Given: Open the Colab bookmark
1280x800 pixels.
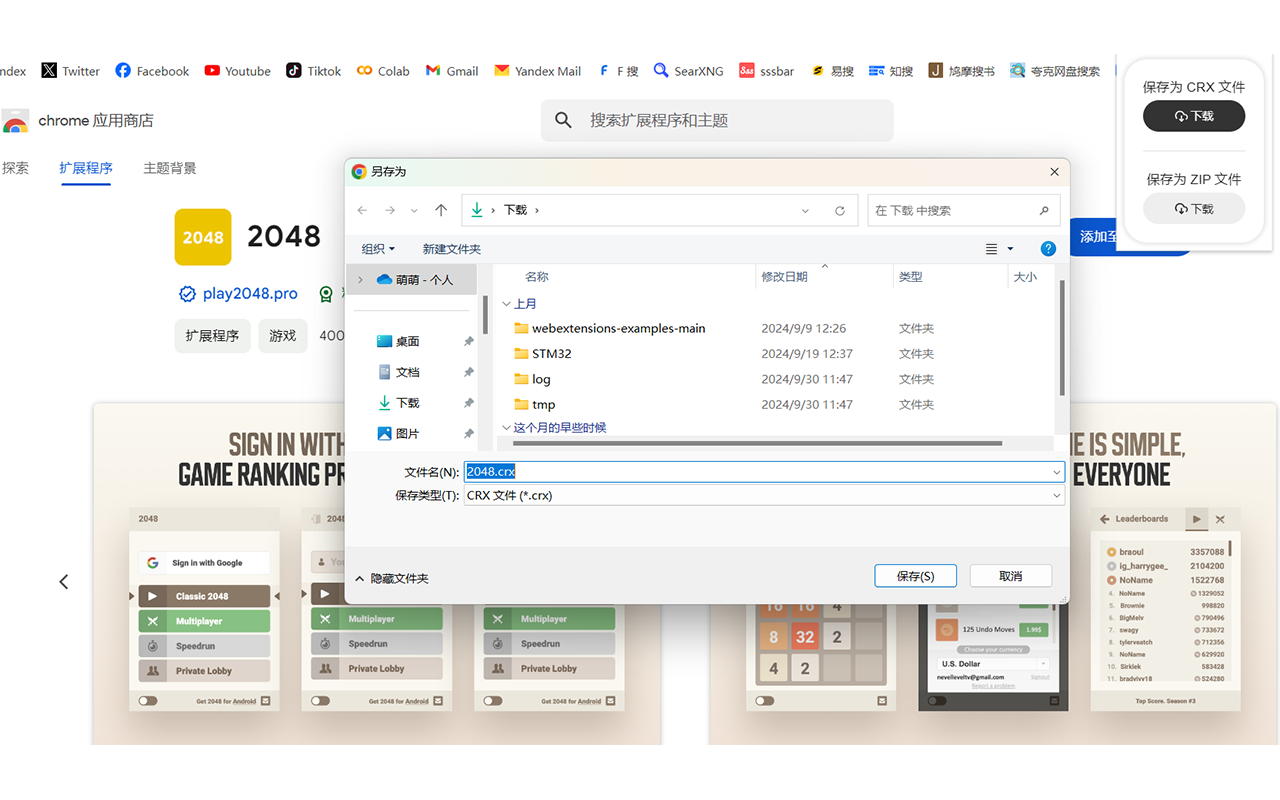Looking at the screenshot, I should (383, 71).
